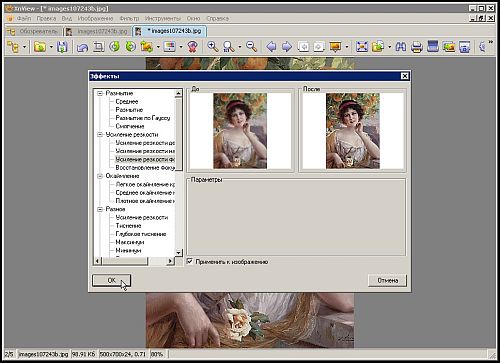Image resolution: width=500 pixels, height=363 pixels.
Task: Click the magnifier icon between zoom in and zoom out
Action: [x=229, y=47]
